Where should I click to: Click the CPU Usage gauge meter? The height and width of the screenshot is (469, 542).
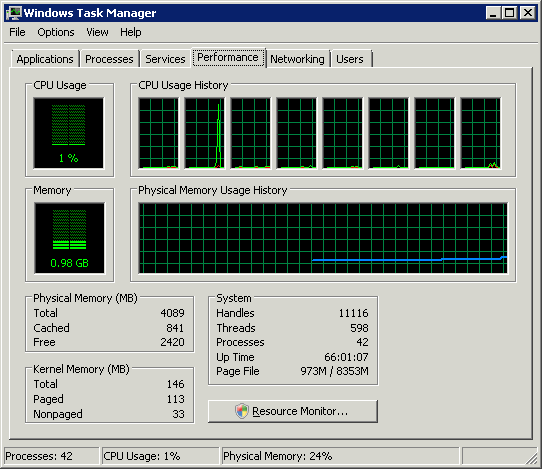coord(68,133)
